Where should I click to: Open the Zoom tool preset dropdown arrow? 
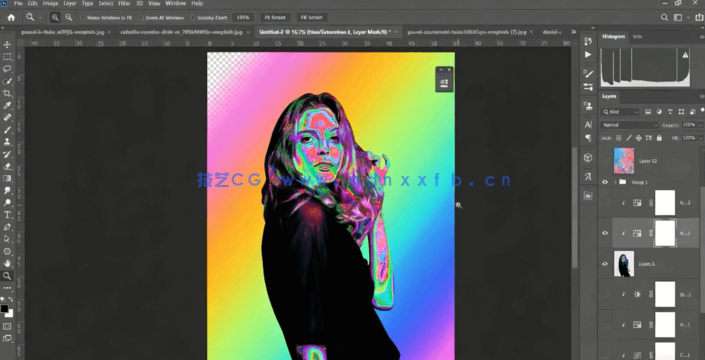(x=40, y=18)
